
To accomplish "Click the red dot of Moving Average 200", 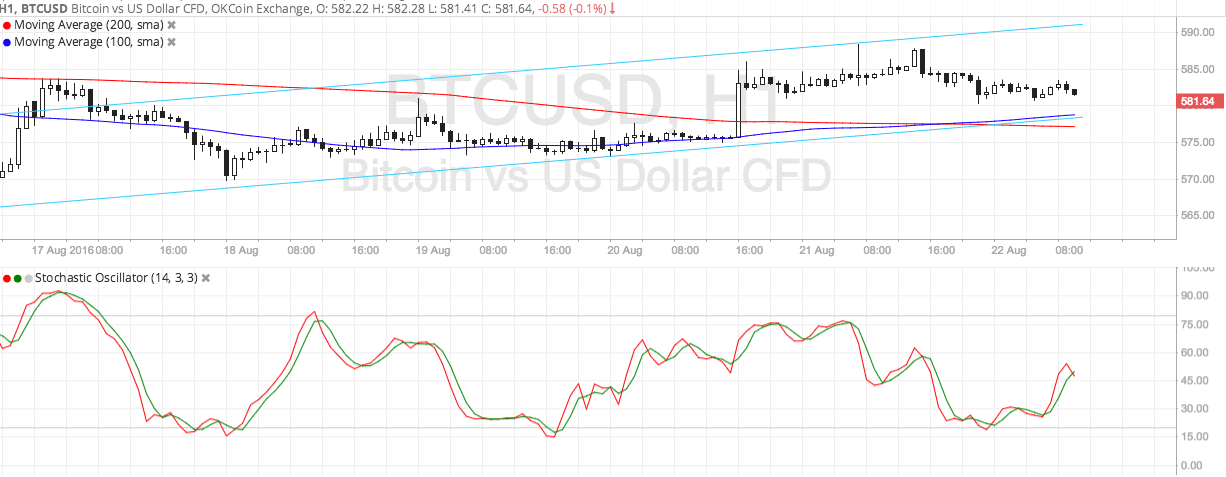I will [x=8, y=25].
